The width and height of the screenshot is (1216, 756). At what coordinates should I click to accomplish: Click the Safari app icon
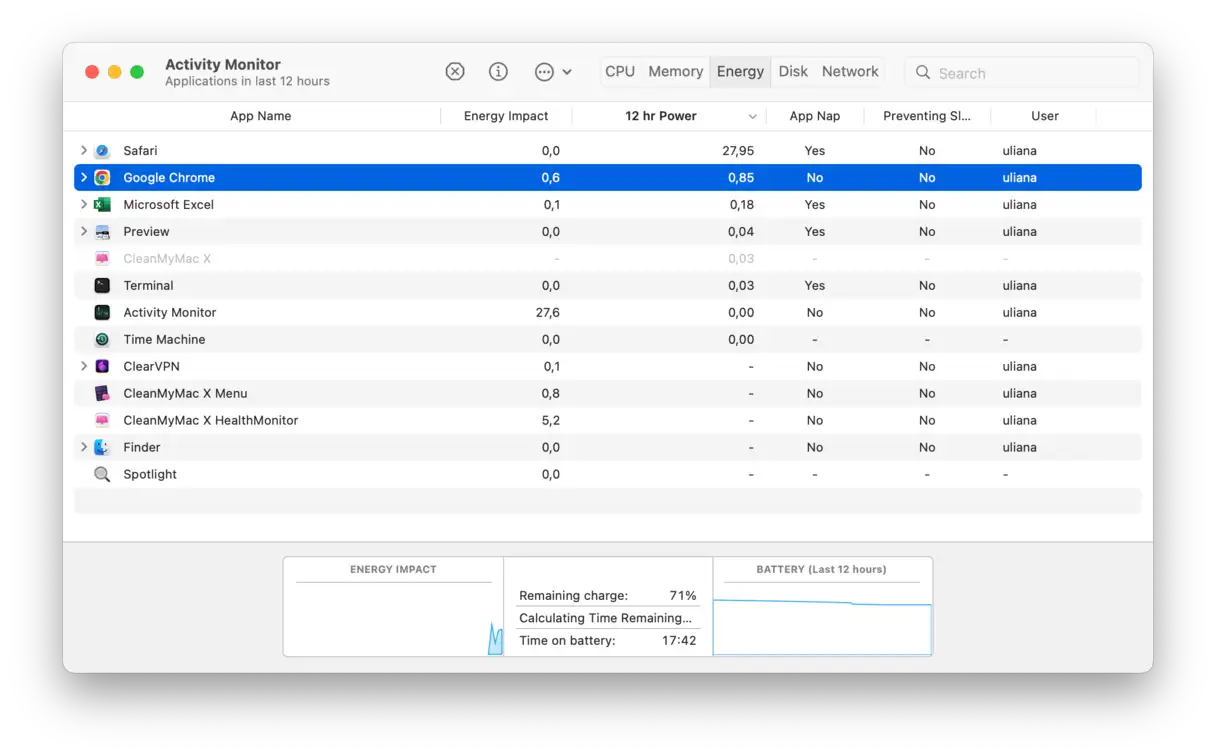(x=102, y=151)
